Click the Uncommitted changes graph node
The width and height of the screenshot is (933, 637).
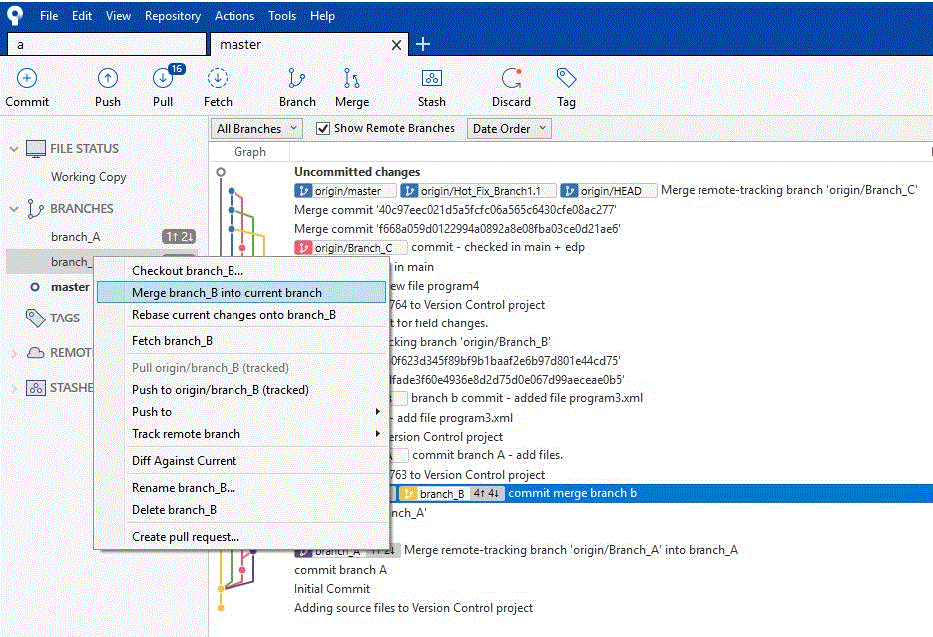(221, 172)
